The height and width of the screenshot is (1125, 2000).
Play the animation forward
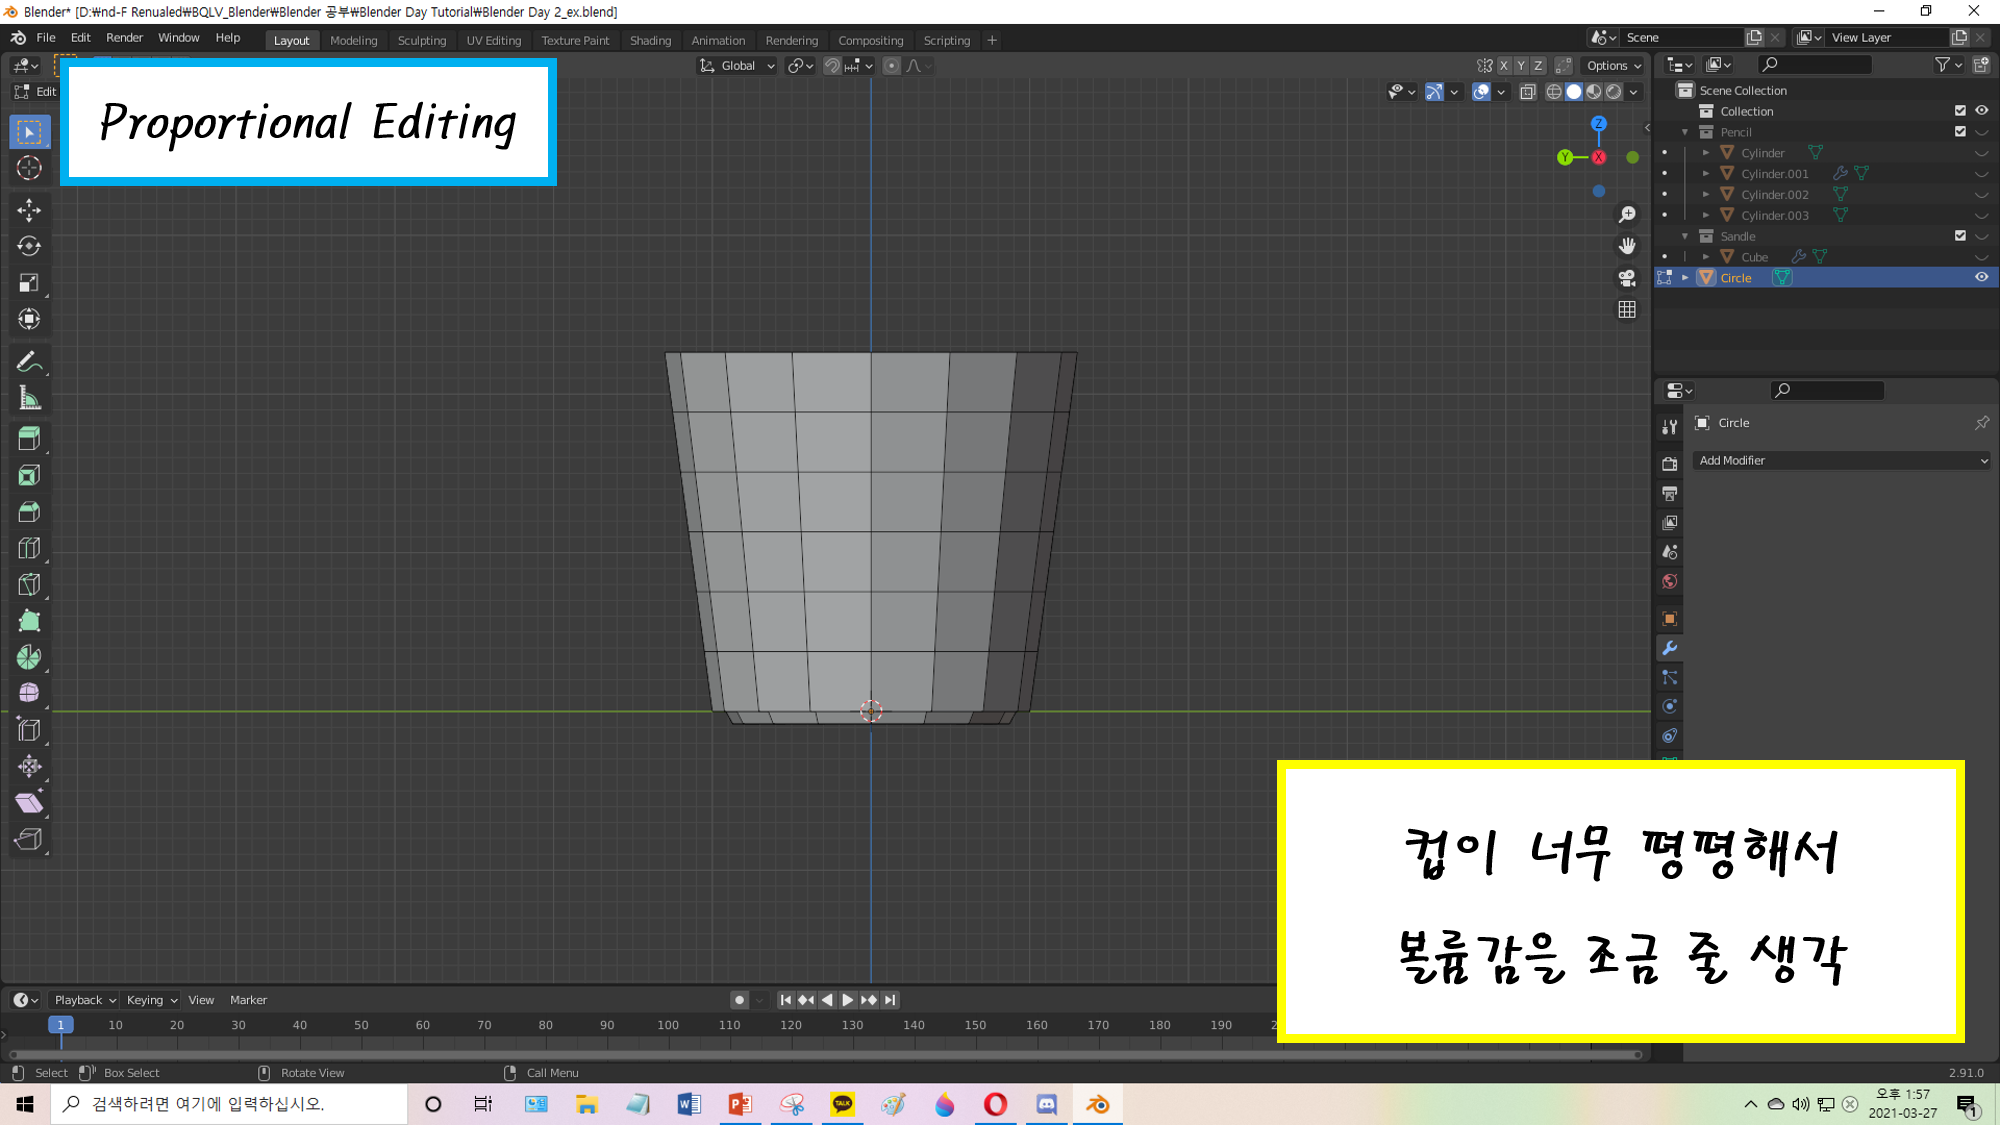(847, 1000)
